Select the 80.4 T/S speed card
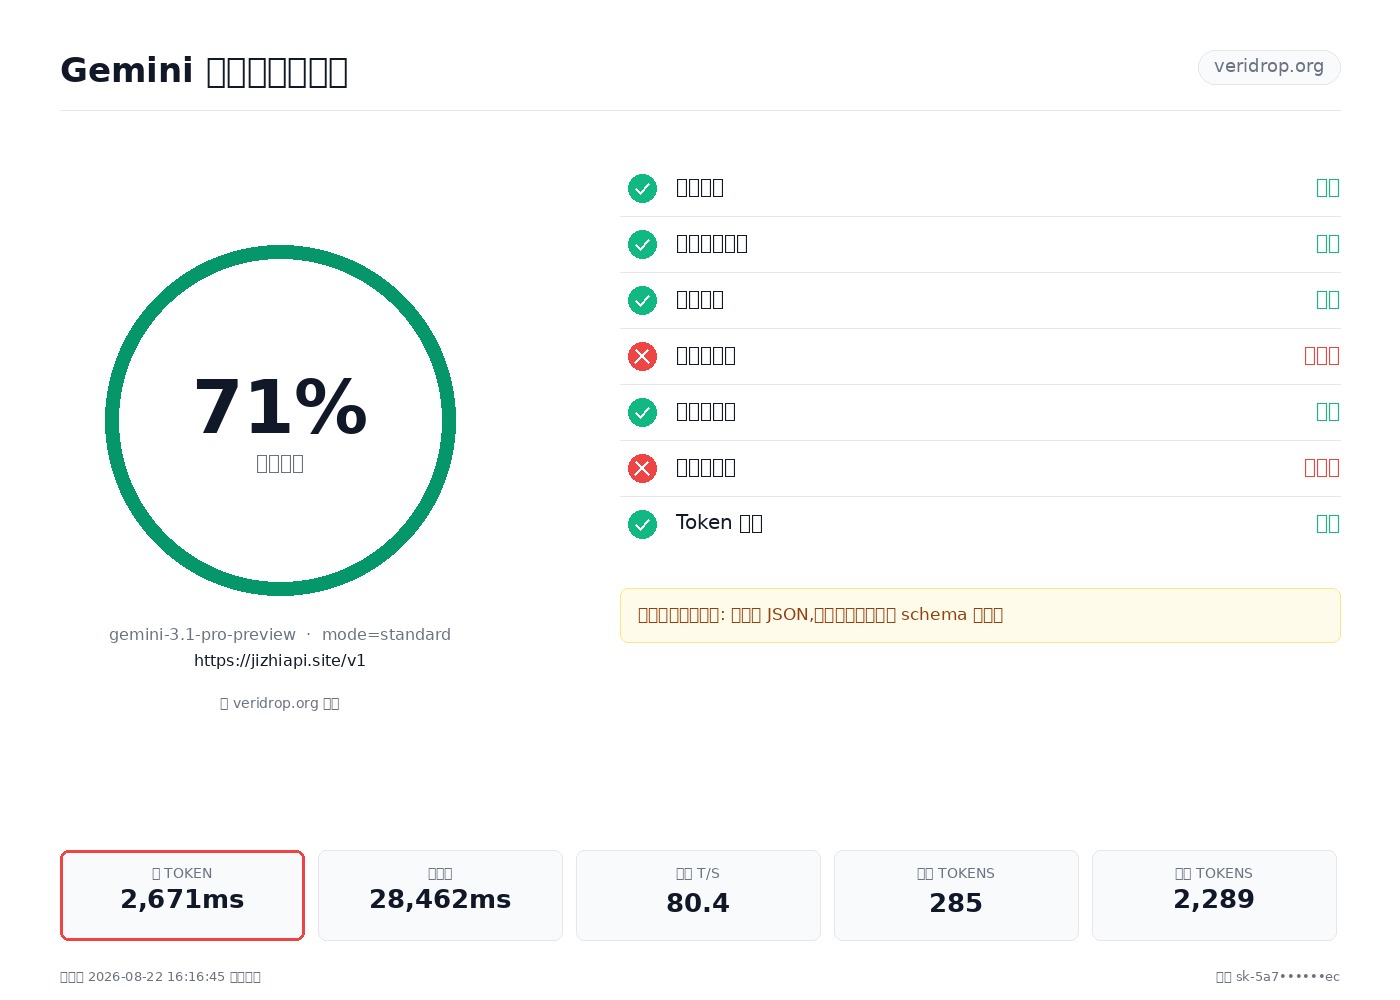The height and width of the screenshot is (1000, 1400). [x=698, y=895]
